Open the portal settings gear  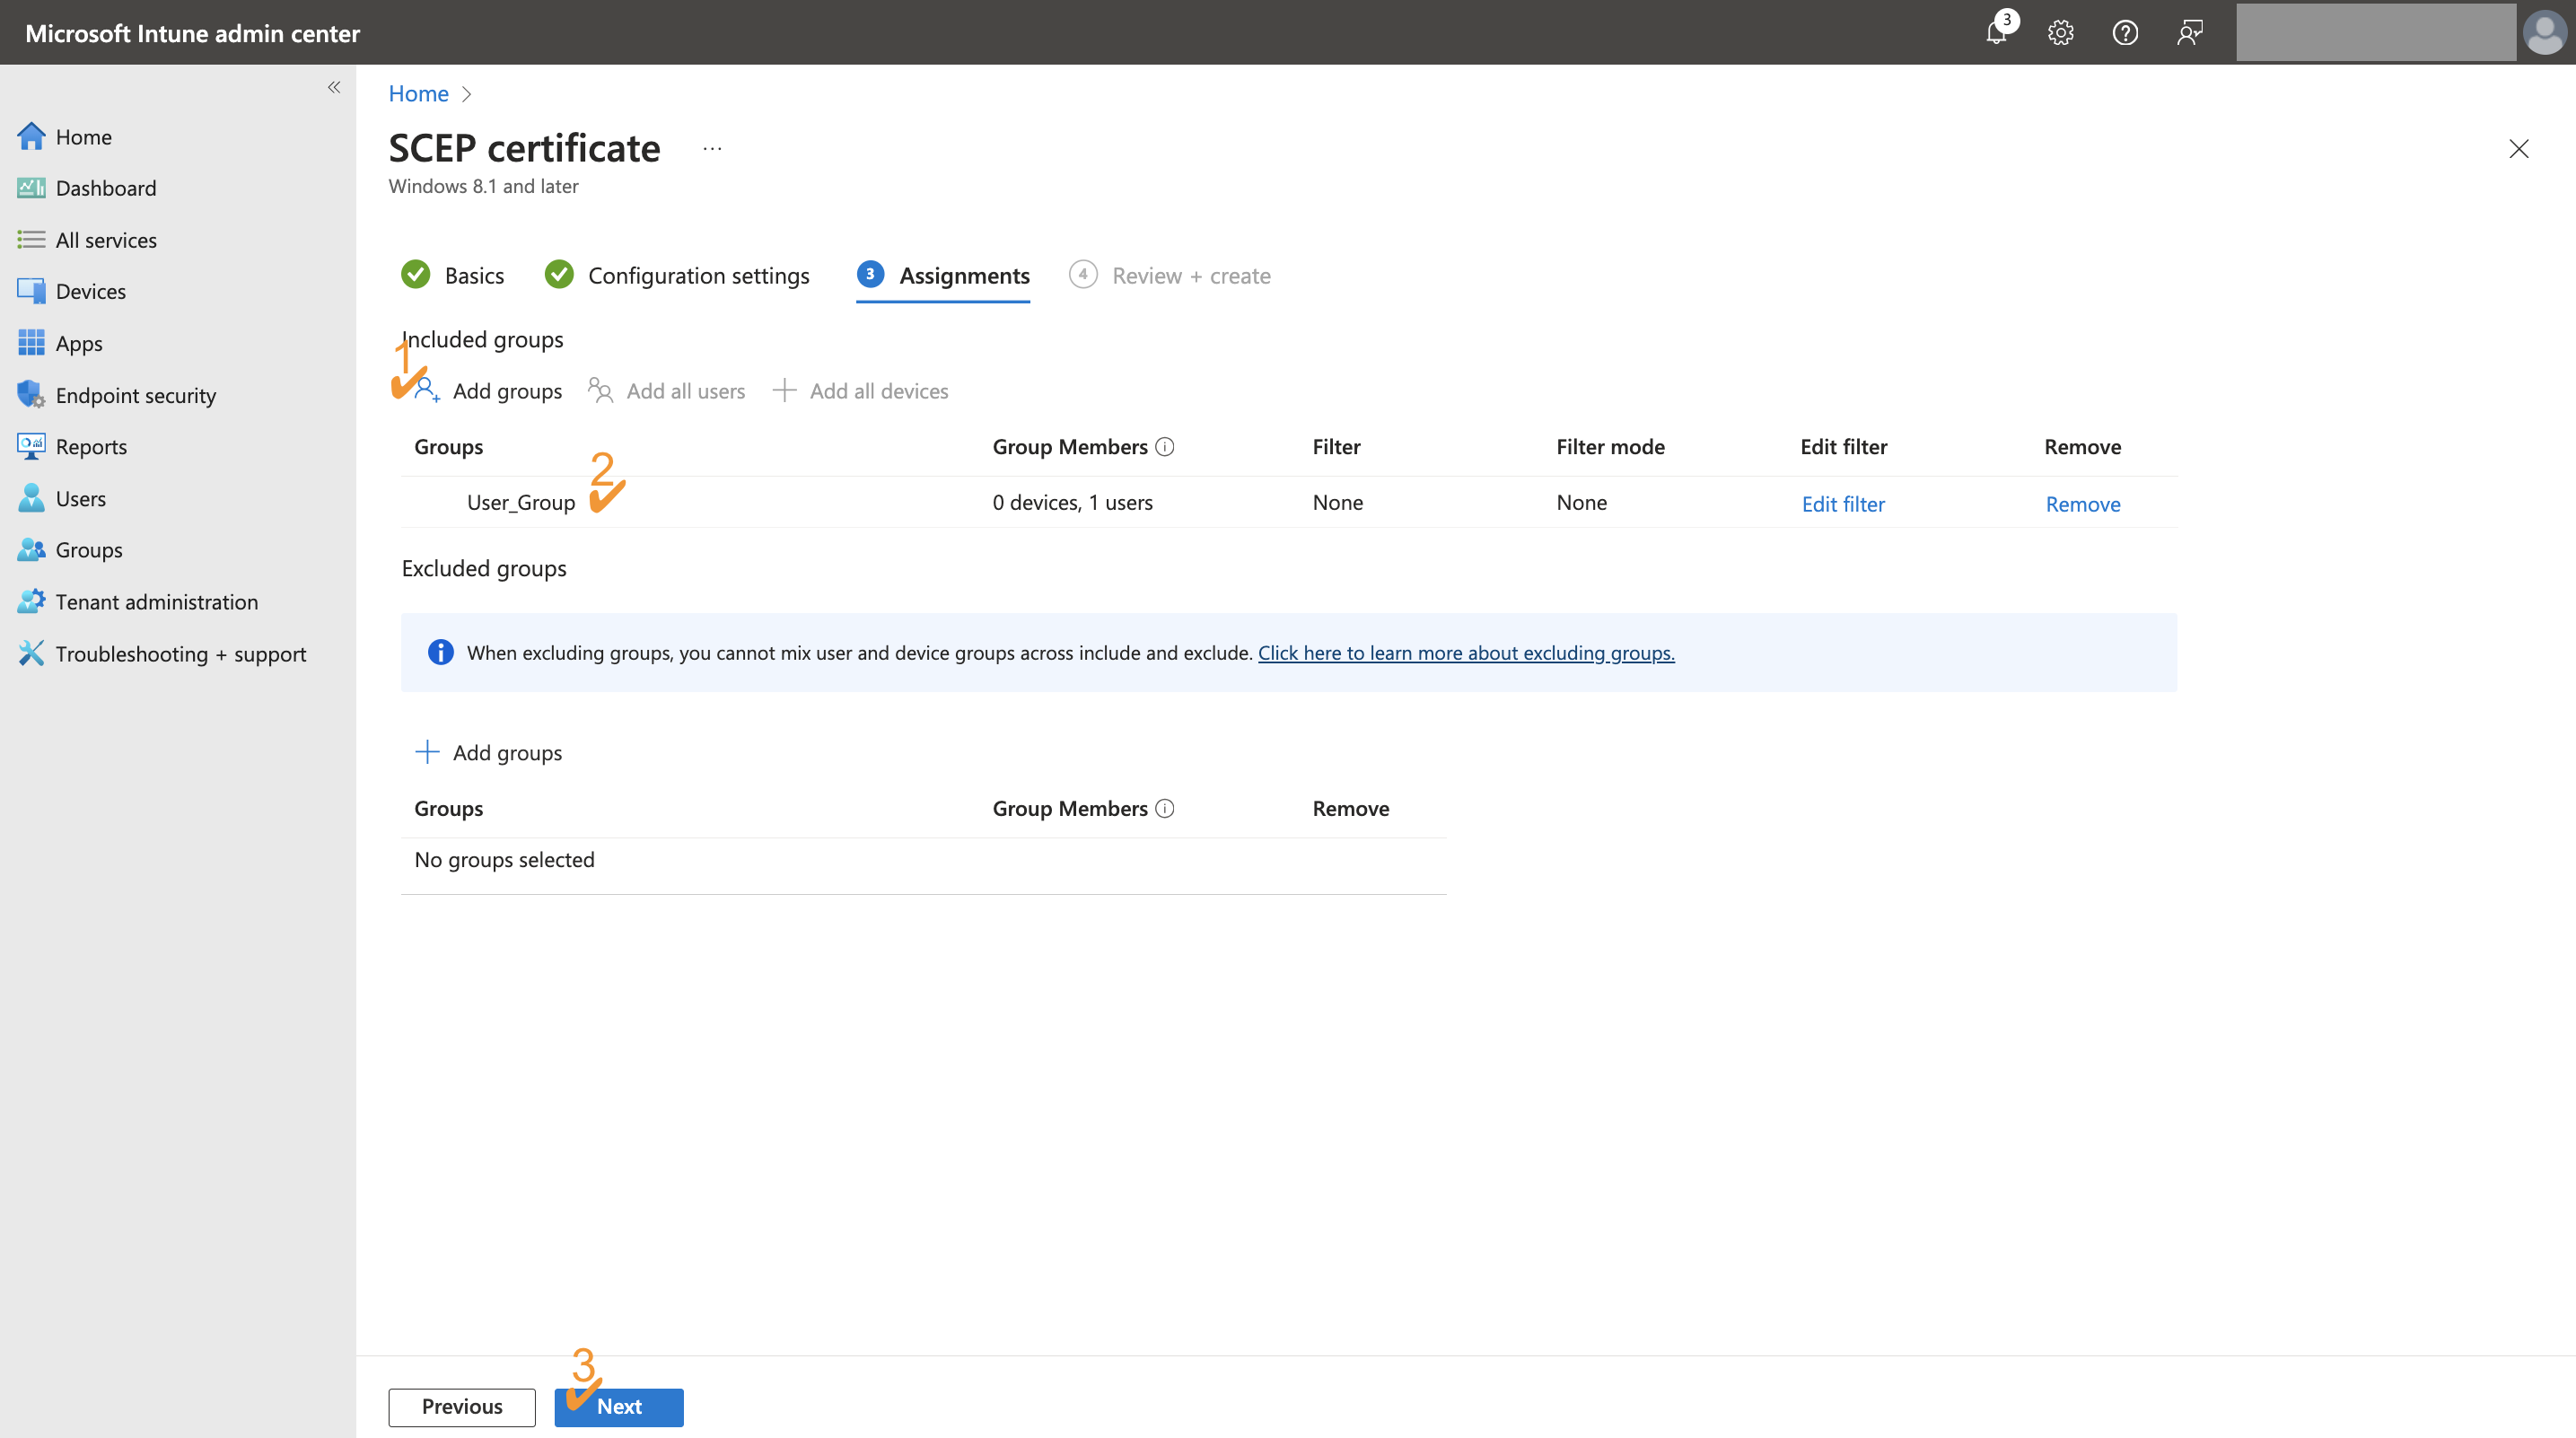tap(2060, 32)
